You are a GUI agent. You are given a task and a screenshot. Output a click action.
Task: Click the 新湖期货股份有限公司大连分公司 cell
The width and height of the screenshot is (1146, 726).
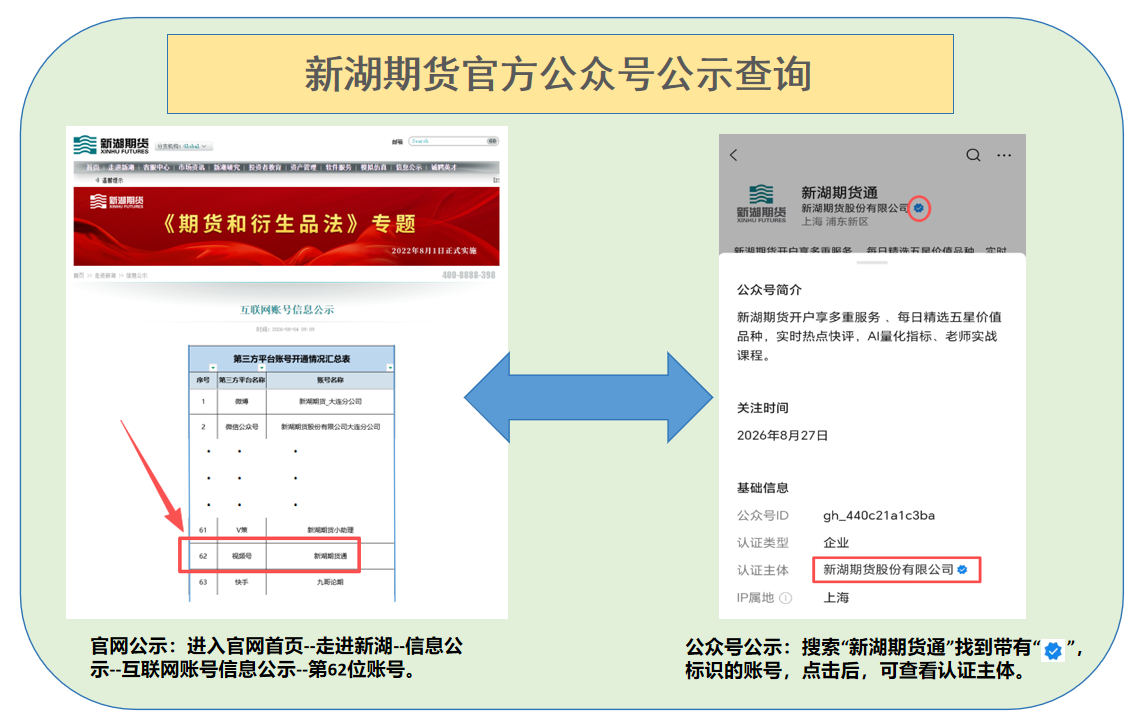tap(330, 427)
